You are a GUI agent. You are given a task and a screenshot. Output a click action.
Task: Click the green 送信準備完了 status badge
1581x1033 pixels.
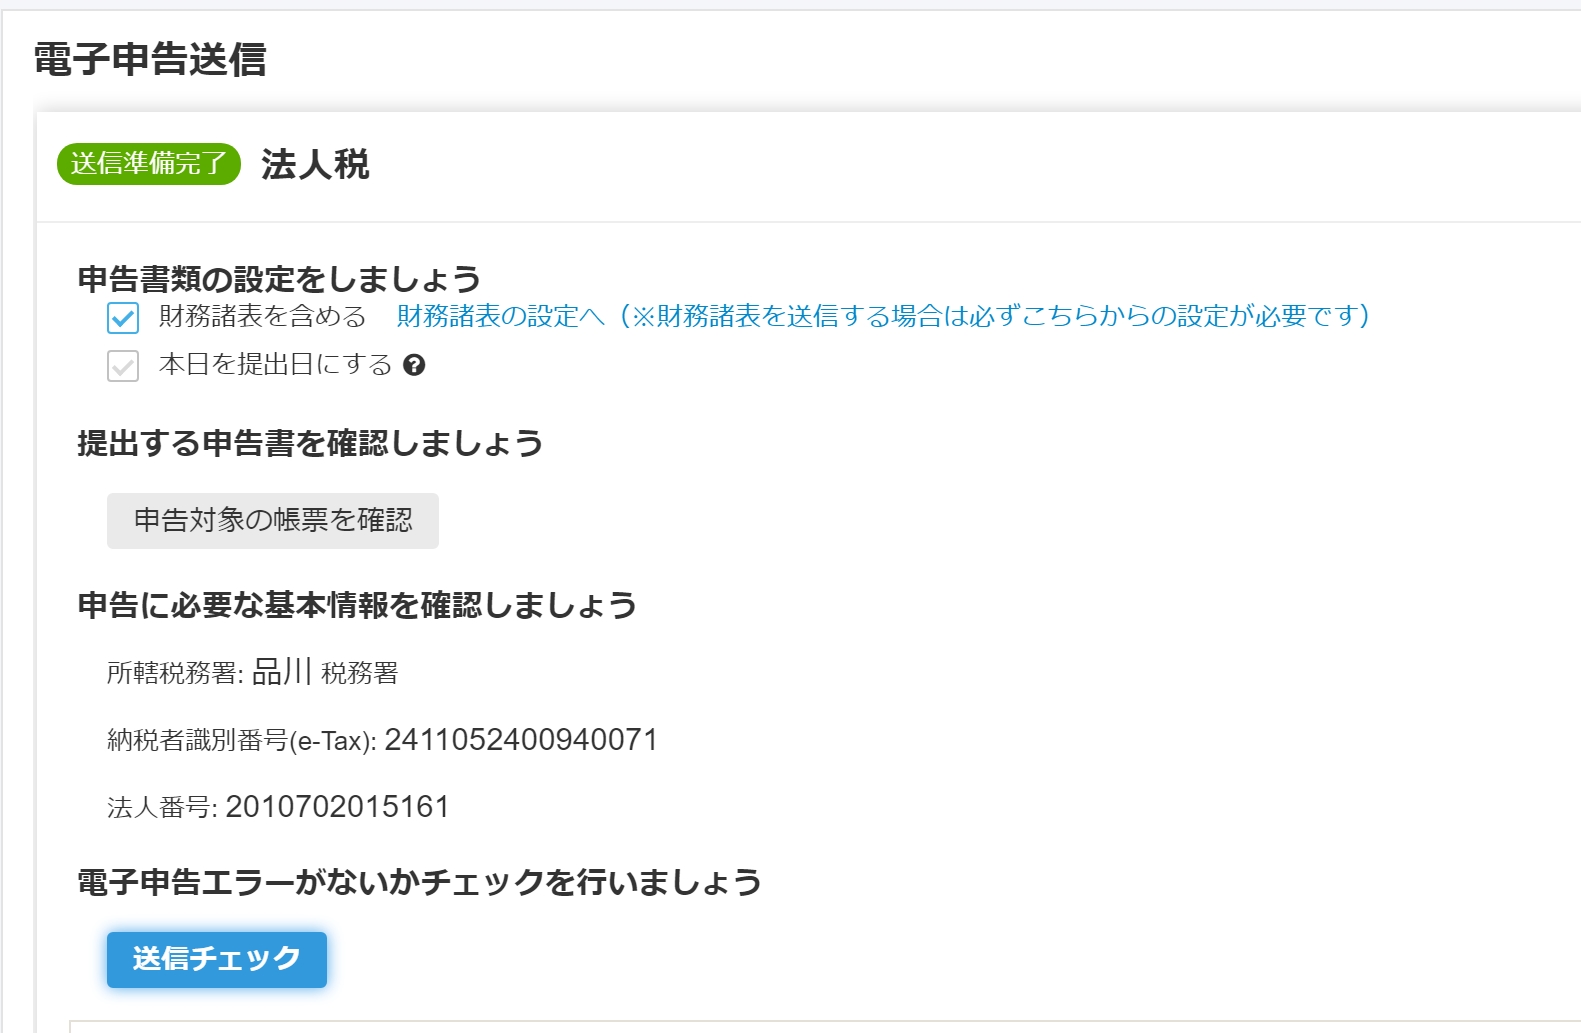click(149, 164)
